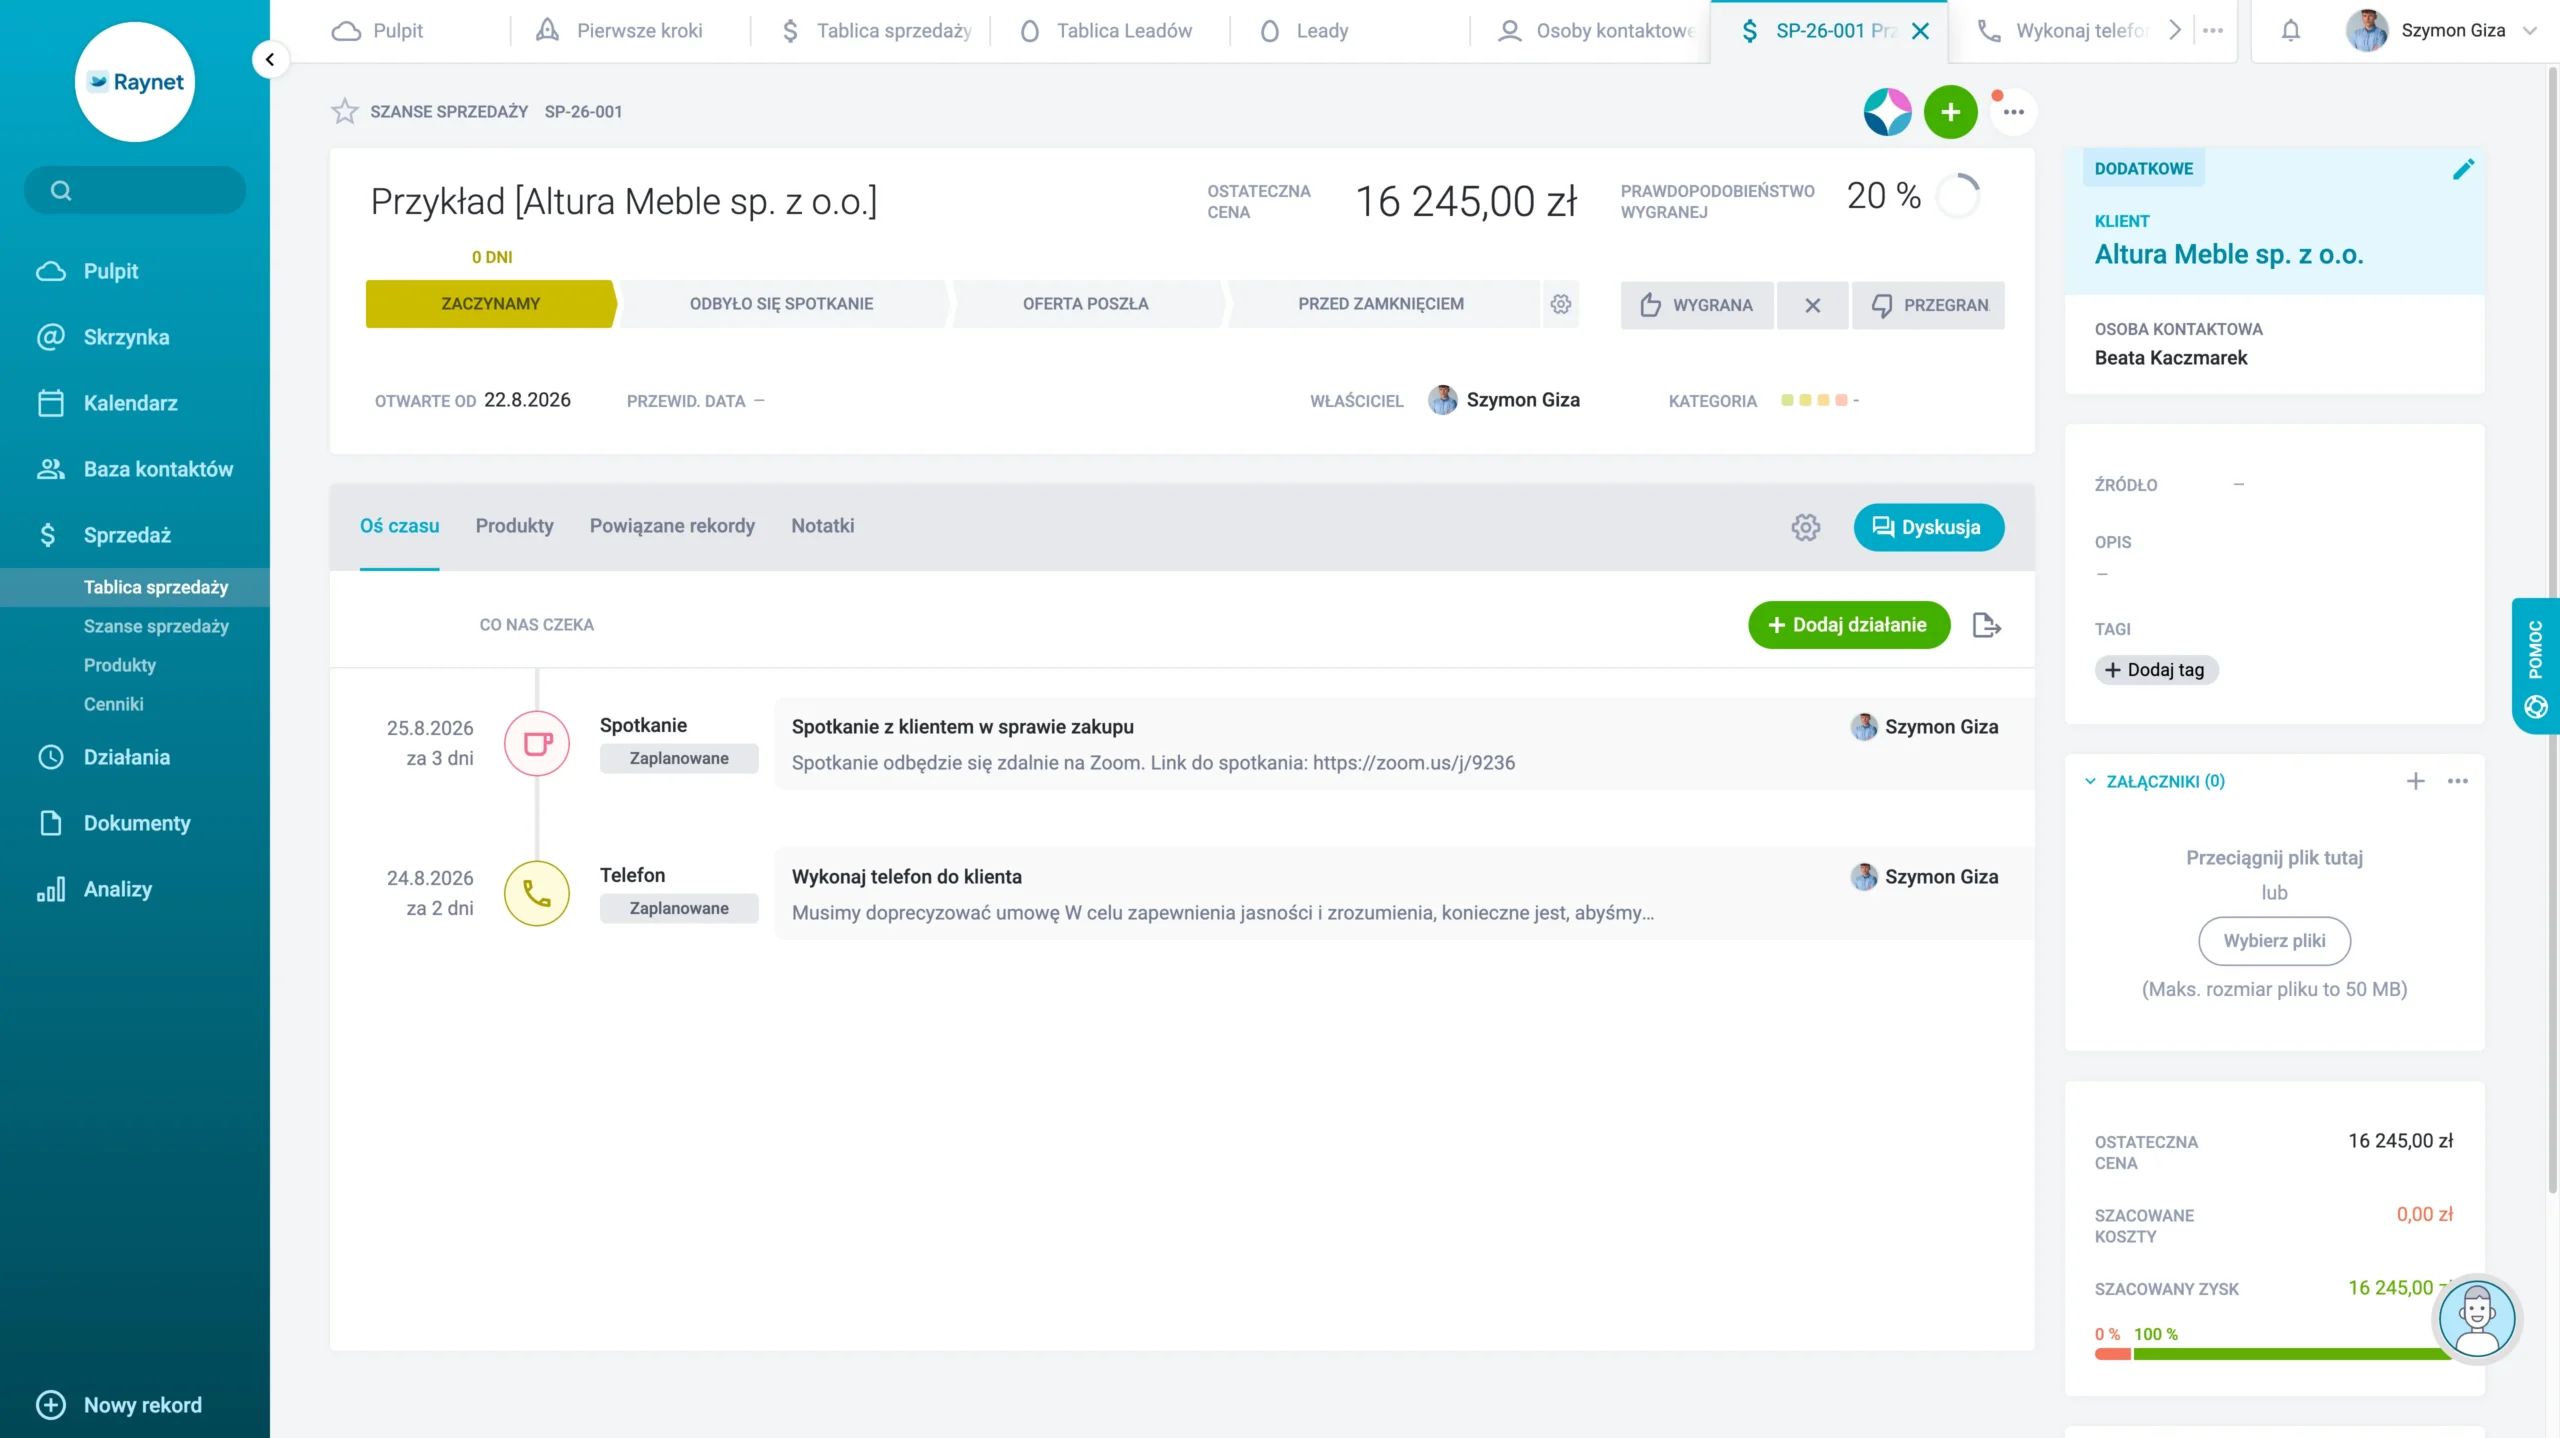Set stage to Oferta poszła
The height and width of the screenshot is (1438, 2560).
click(1085, 304)
